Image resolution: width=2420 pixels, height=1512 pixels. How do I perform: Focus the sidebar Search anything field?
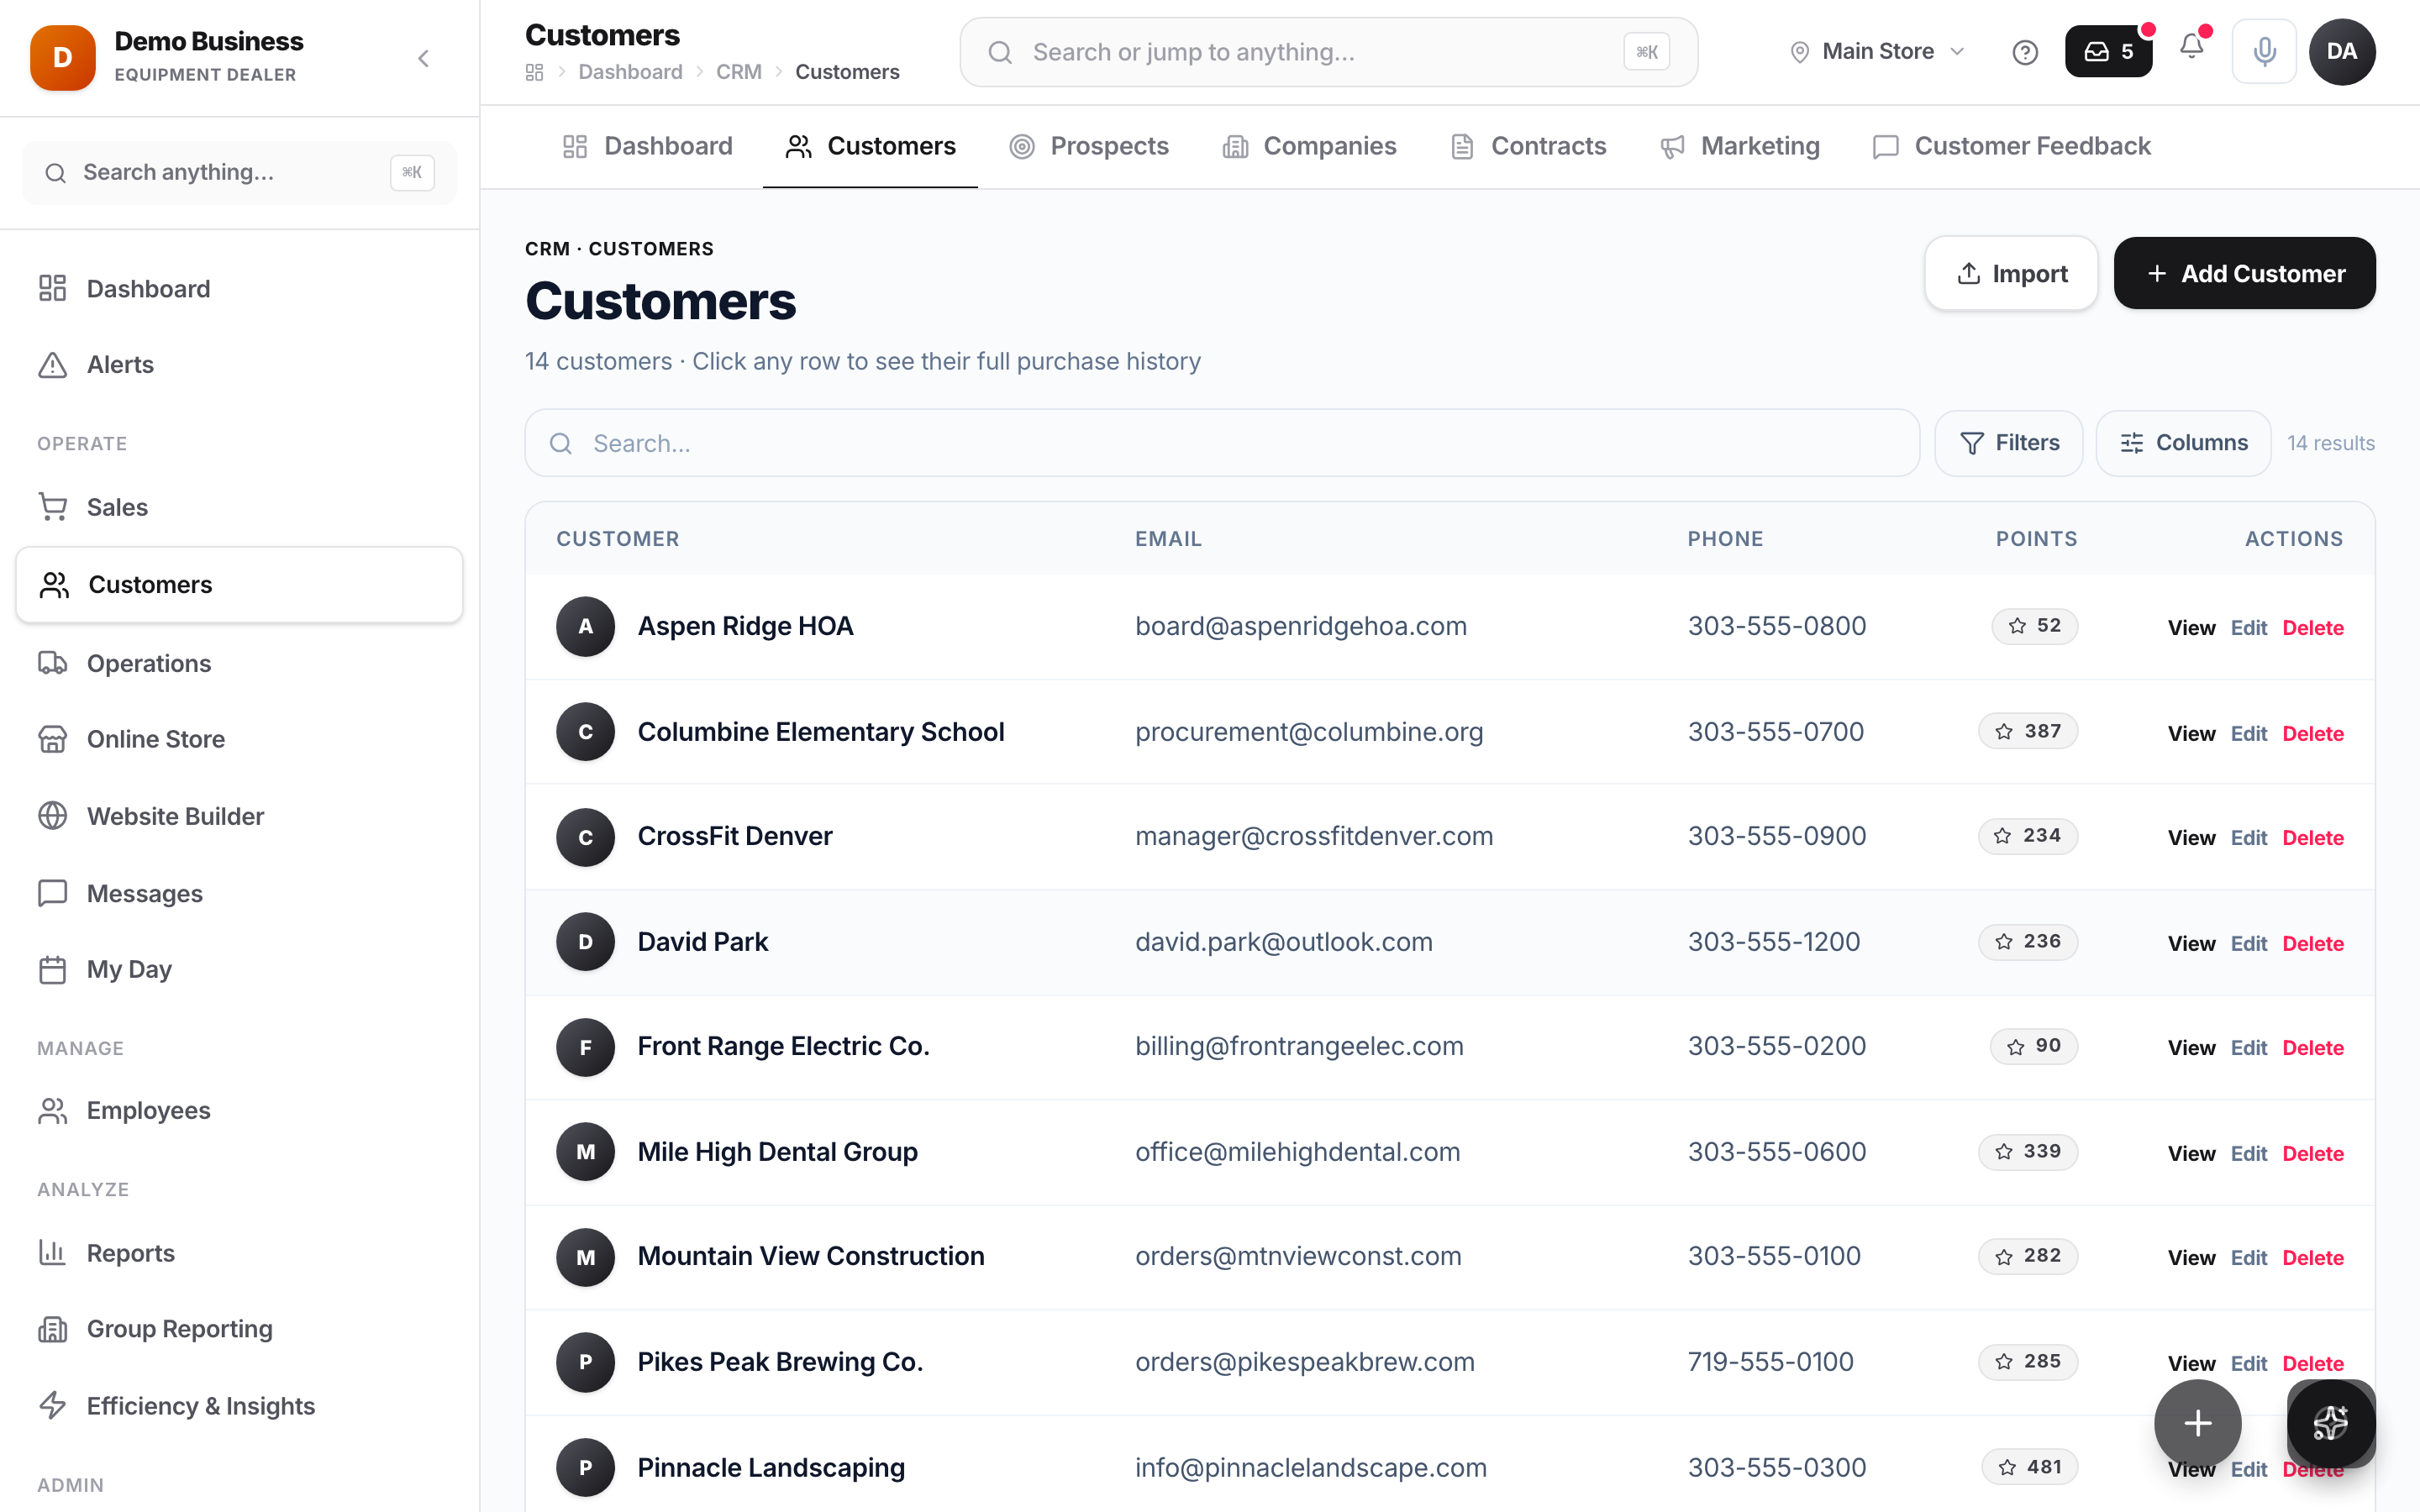pyautogui.click(x=239, y=173)
